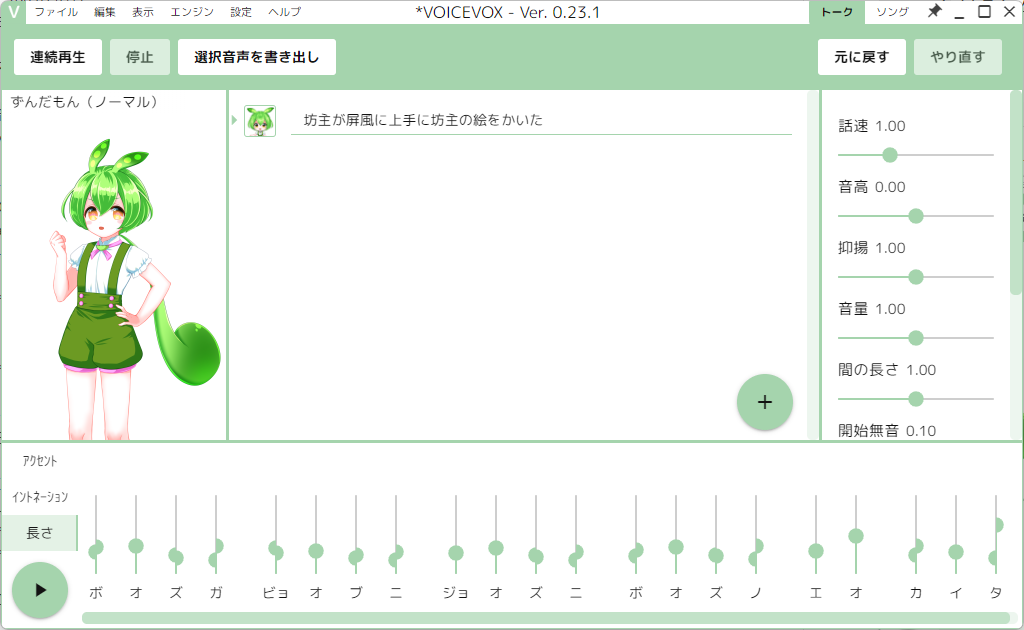Select the イントネーション tab
The height and width of the screenshot is (630, 1024).
(x=40, y=497)
